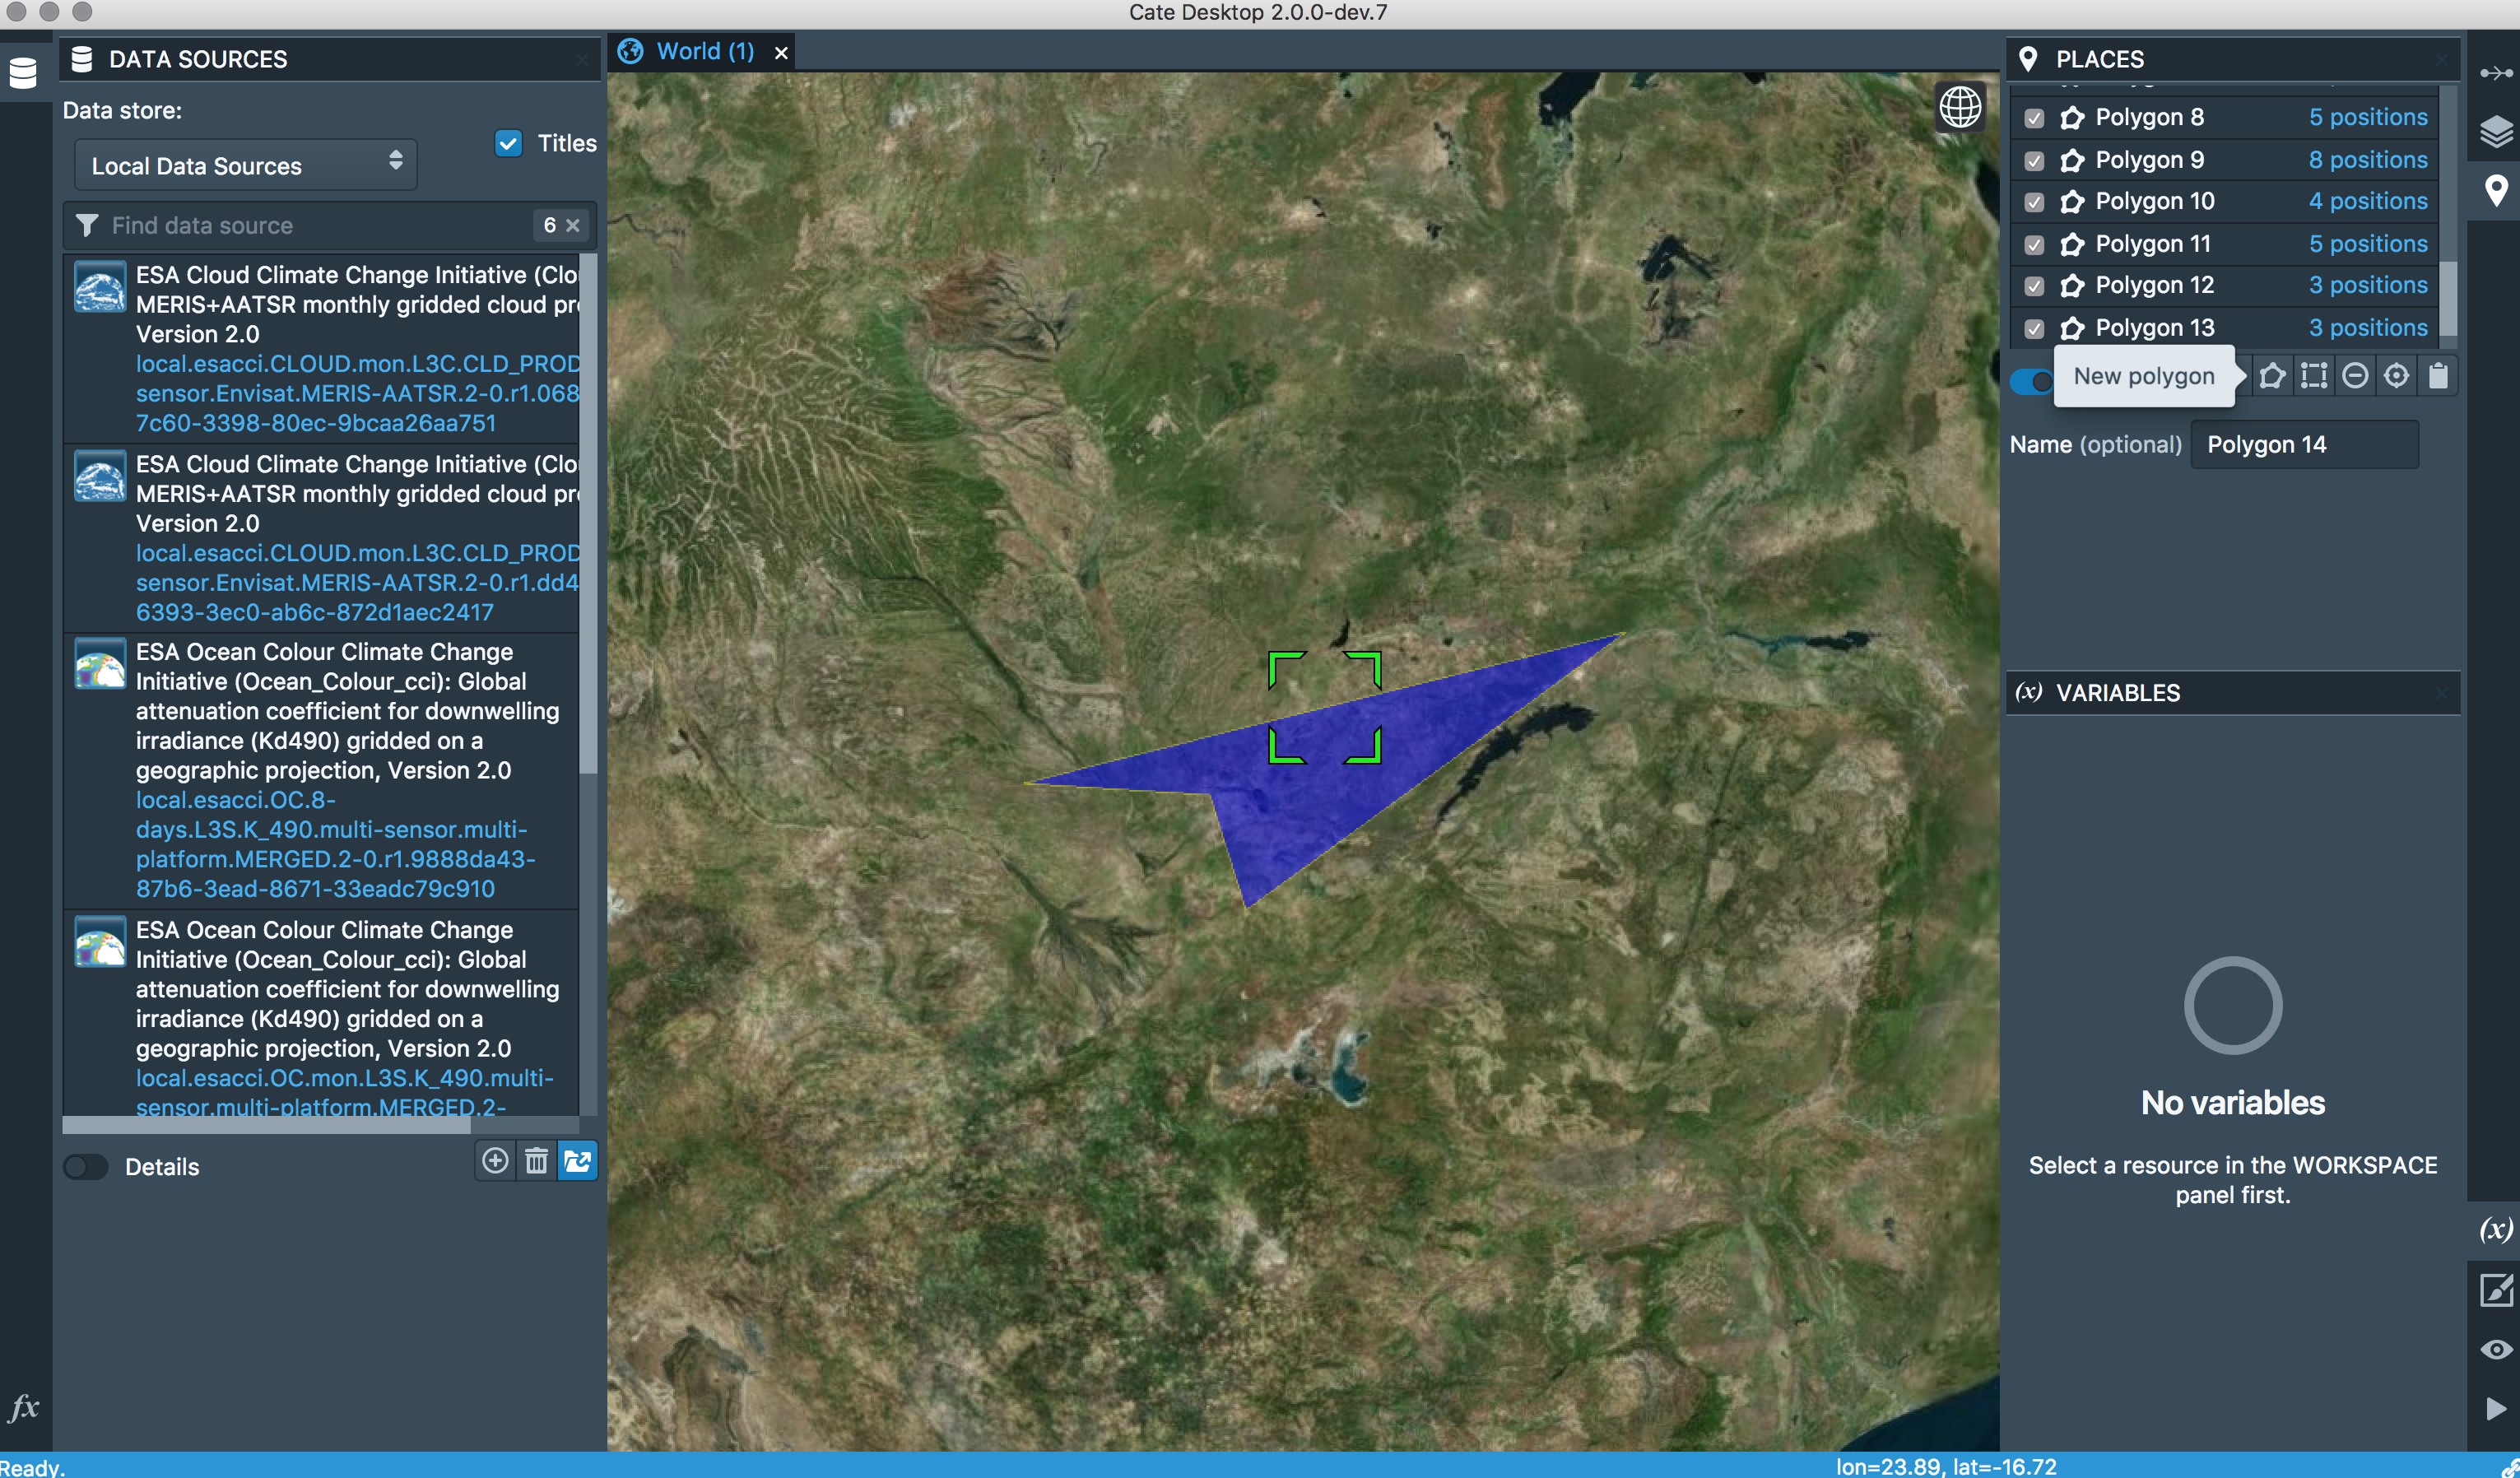Image resolution: width=2520 pixels, height=1478 pixels.
Task: Click the remove place minus icon
Action: 2355,376
